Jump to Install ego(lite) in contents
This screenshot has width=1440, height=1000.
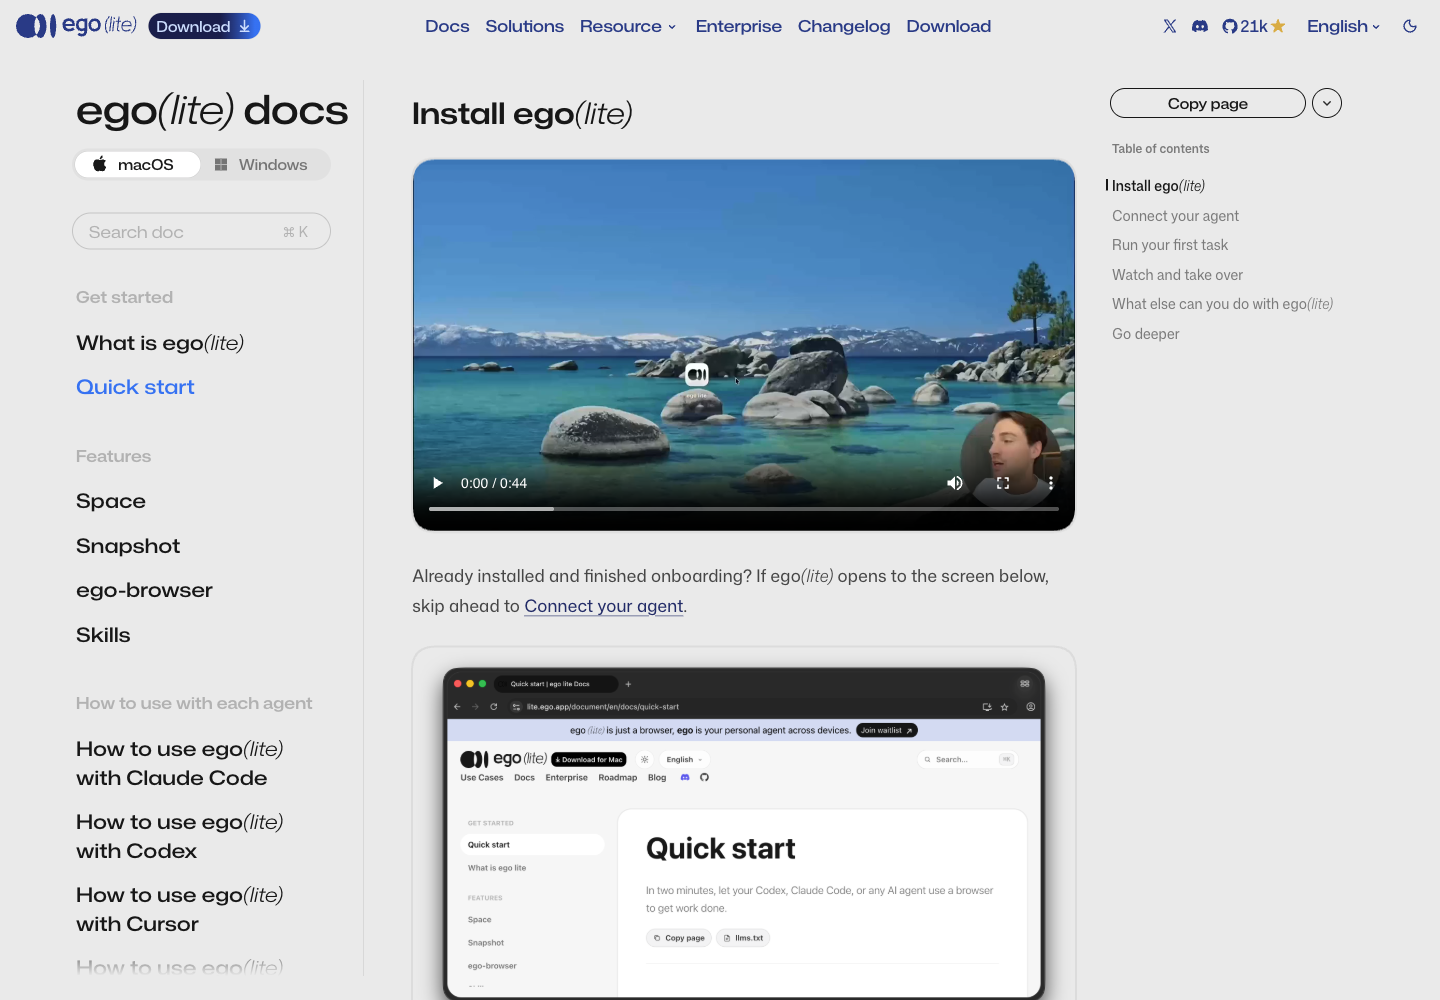point(1158,186)
